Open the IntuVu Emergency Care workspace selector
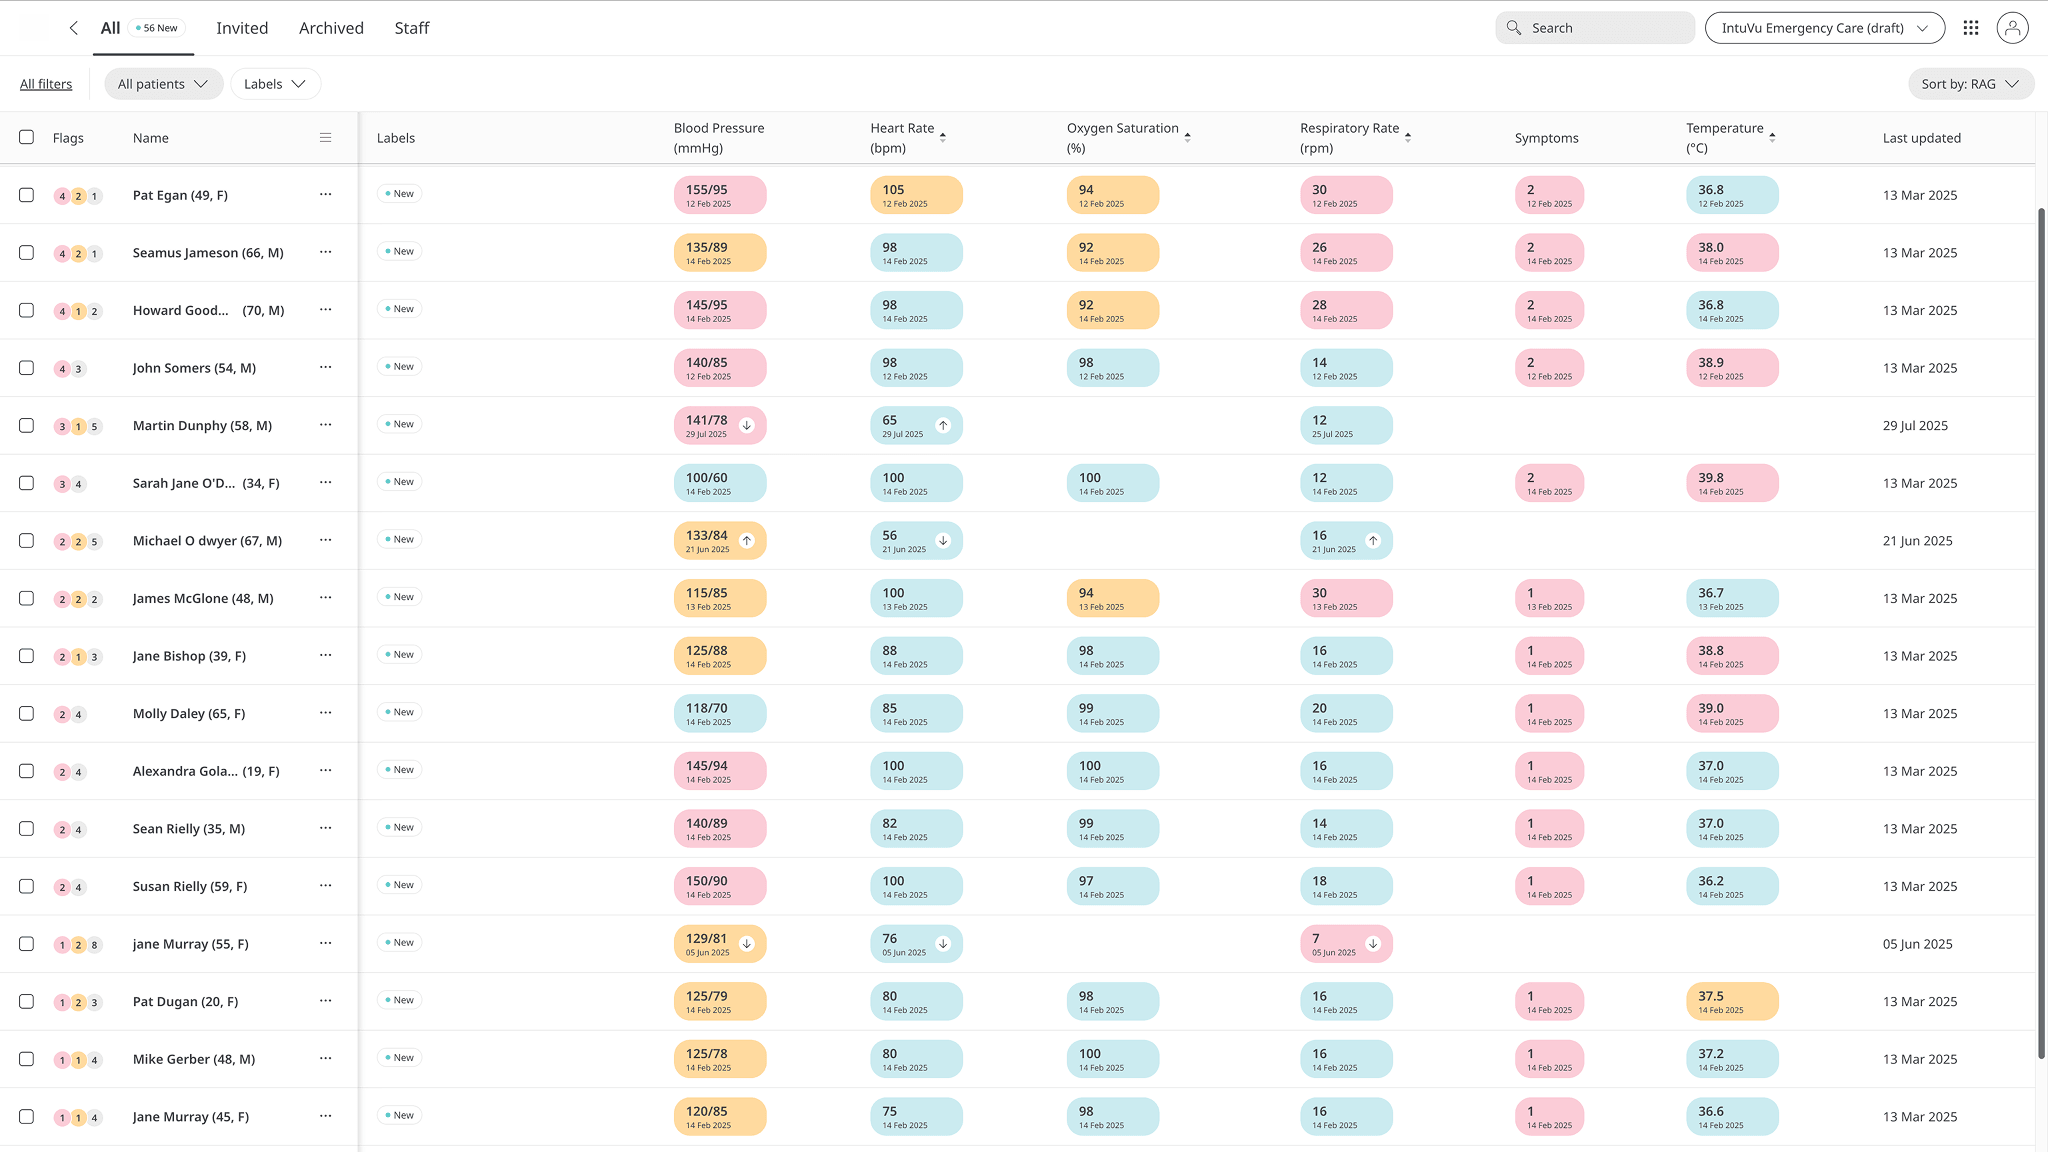The image size is (2048, 1152). pyautogui.click(x=1824, y=27)
